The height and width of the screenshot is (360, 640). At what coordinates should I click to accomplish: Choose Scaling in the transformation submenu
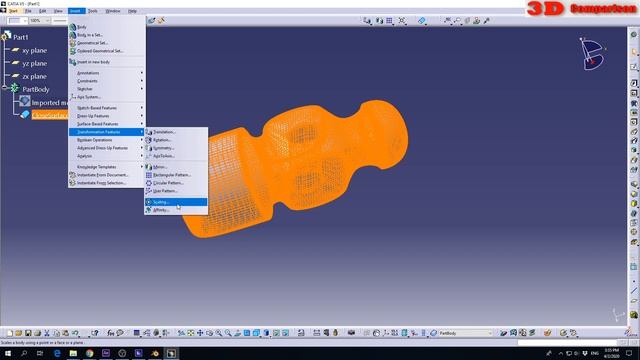tap(176, 202)
